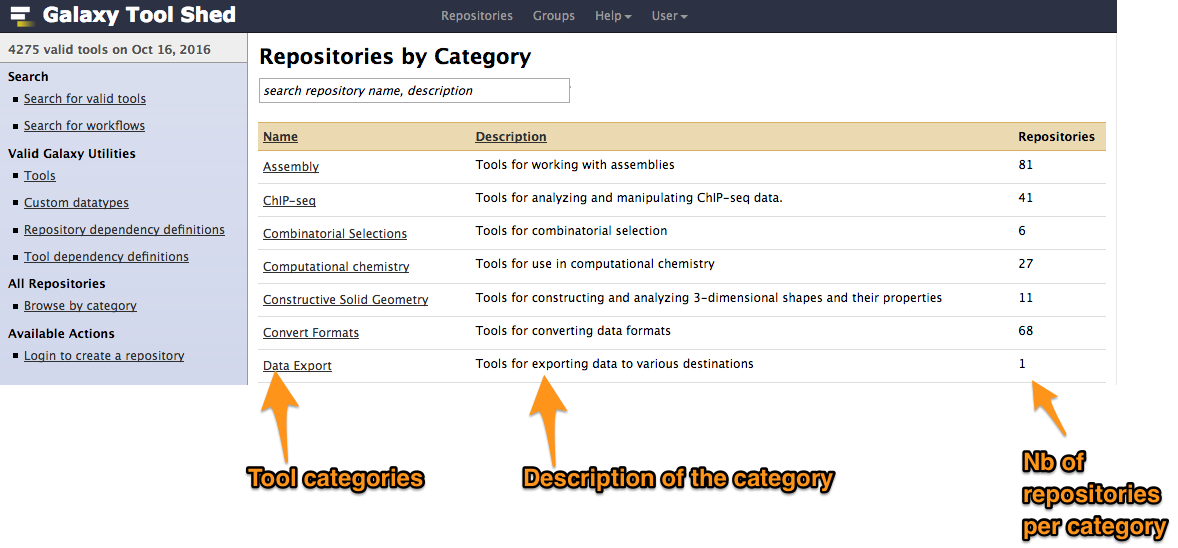Click 'Tools for combinatorial selection' description
1178x548 pixels.
coord(571,231)
